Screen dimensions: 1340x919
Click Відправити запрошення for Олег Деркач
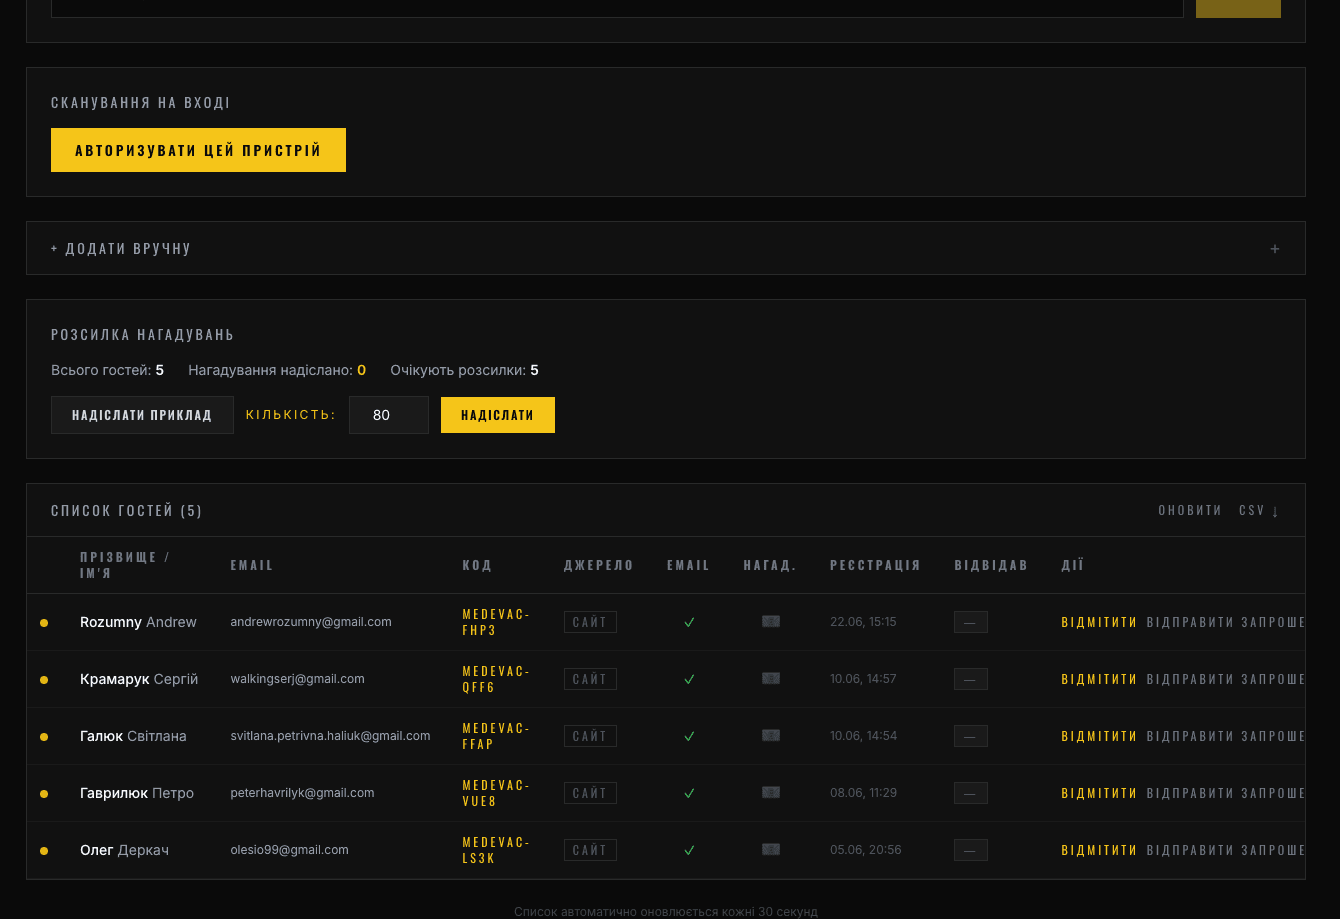coord(1226,850)
